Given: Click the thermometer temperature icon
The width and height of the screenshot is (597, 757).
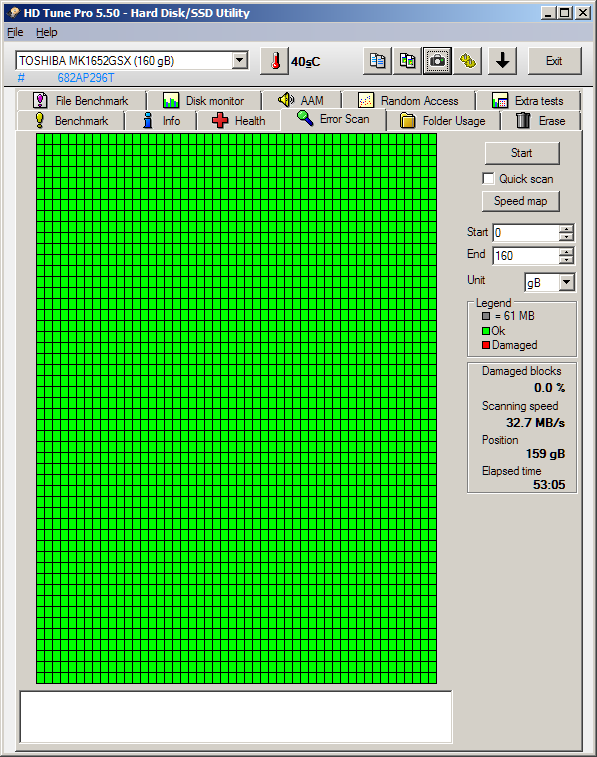Looking at the screenshot, I should coord(274,61).
